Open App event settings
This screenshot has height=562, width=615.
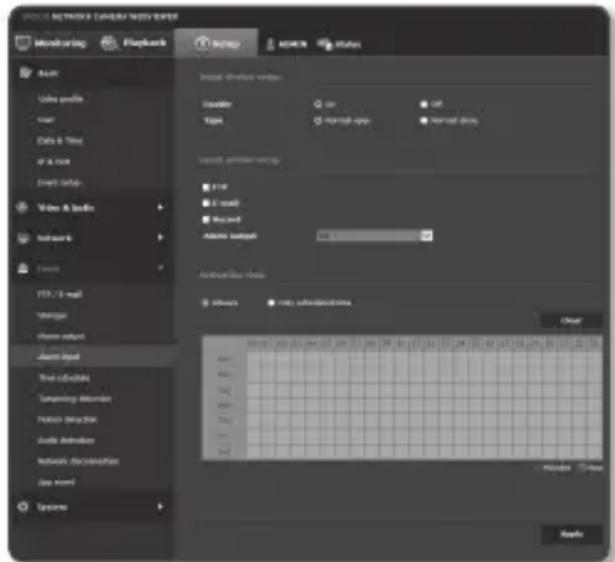(x=56, y=482)
